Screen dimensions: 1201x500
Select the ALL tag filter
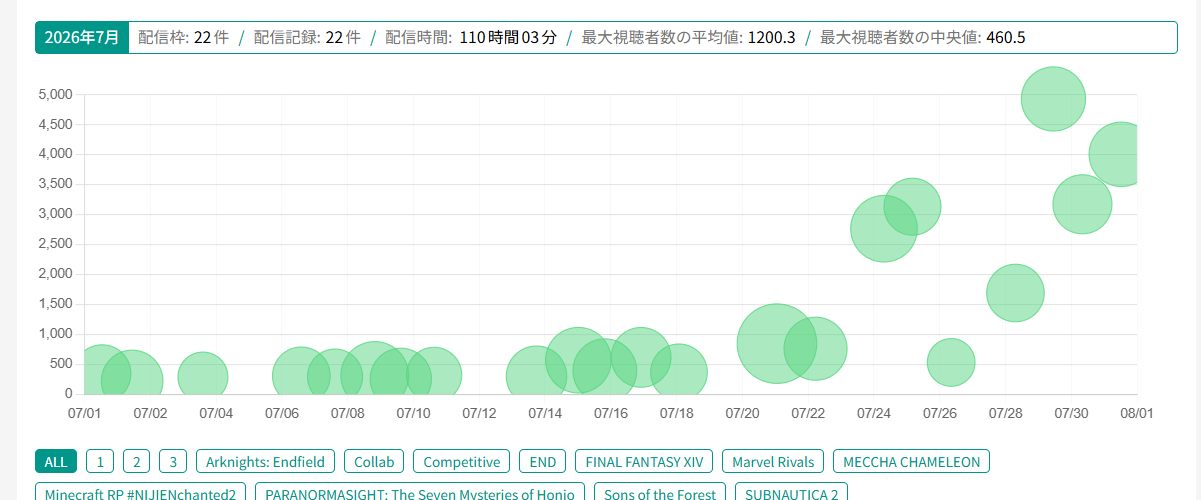[x=56, y=461]
